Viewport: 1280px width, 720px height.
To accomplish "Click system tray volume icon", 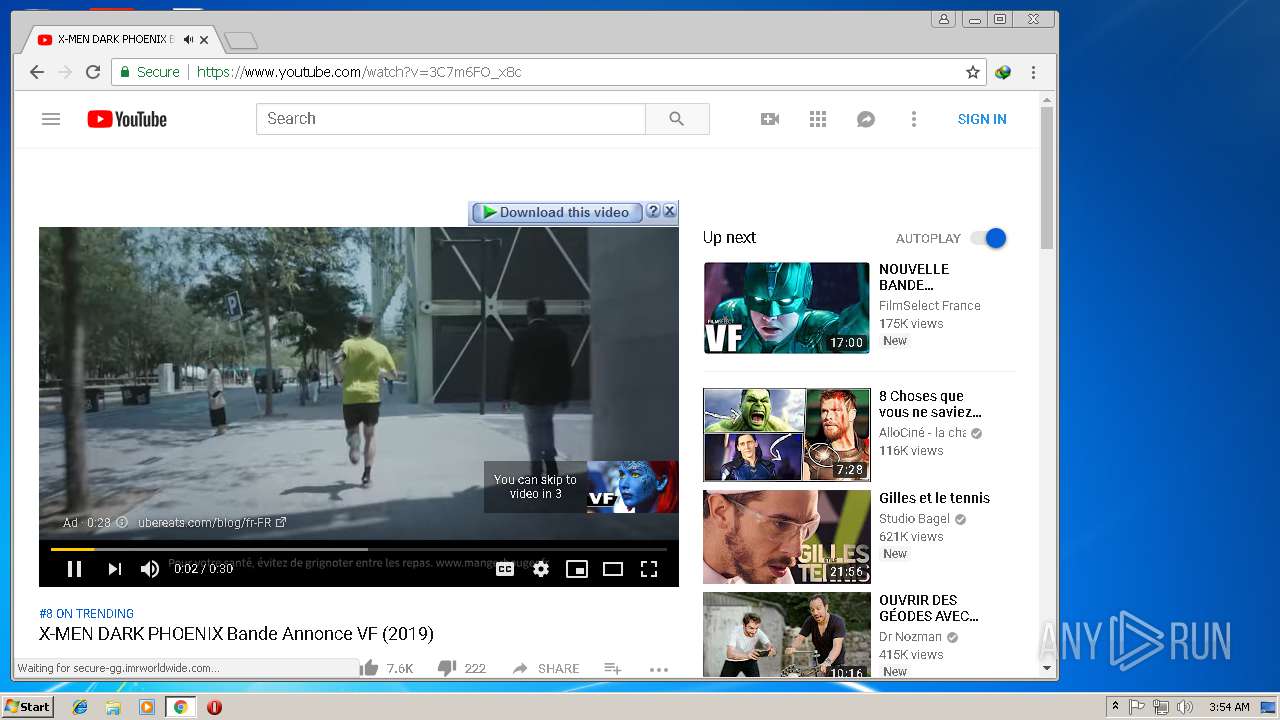I will [1184, 707].
